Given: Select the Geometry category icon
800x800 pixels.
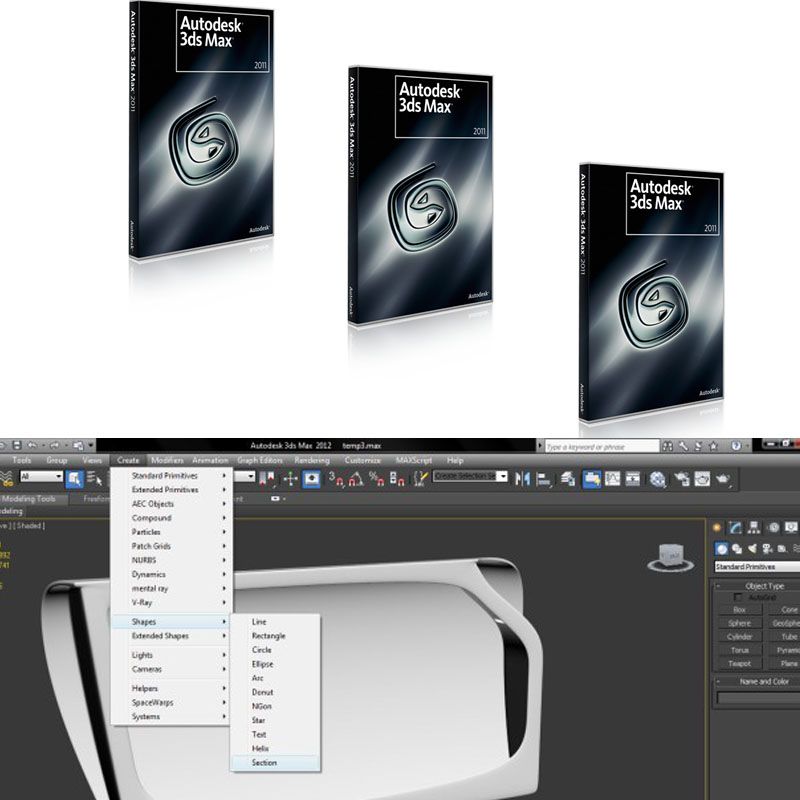Looking at the screenshot, I should click(721, 548).
